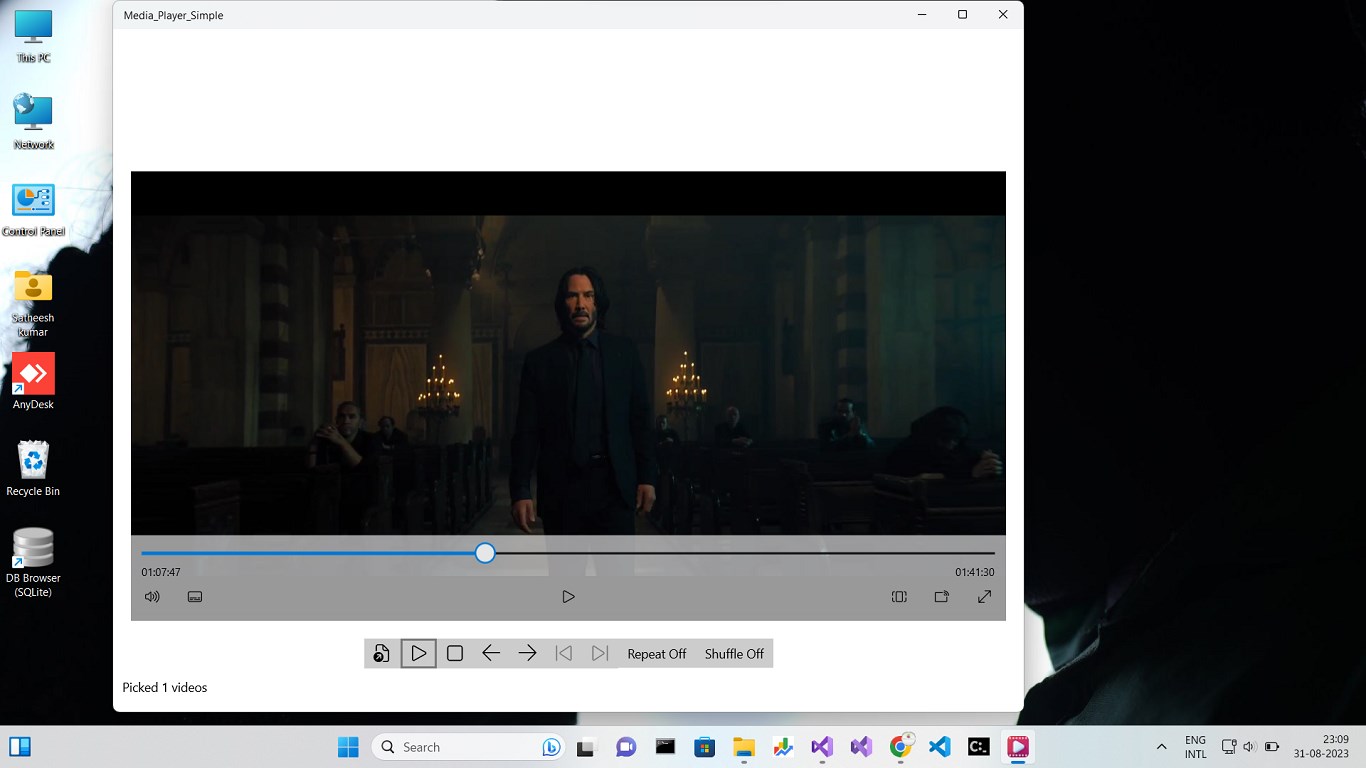Screen dimensions: 1366x768
Task: Play the video using the overlay play button
Action: (x=568, y=597)
